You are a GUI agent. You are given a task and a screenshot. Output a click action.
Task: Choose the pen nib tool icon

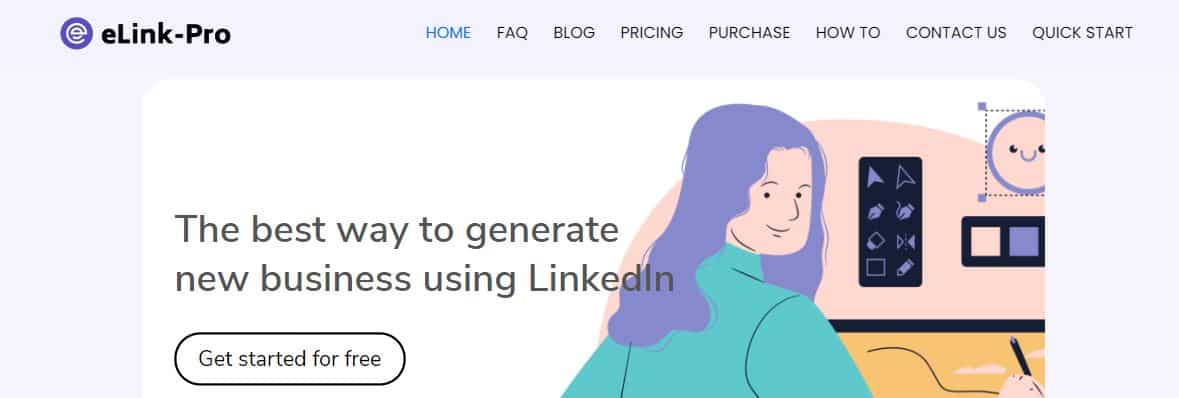pyautogui.click(x=875, y=211)
